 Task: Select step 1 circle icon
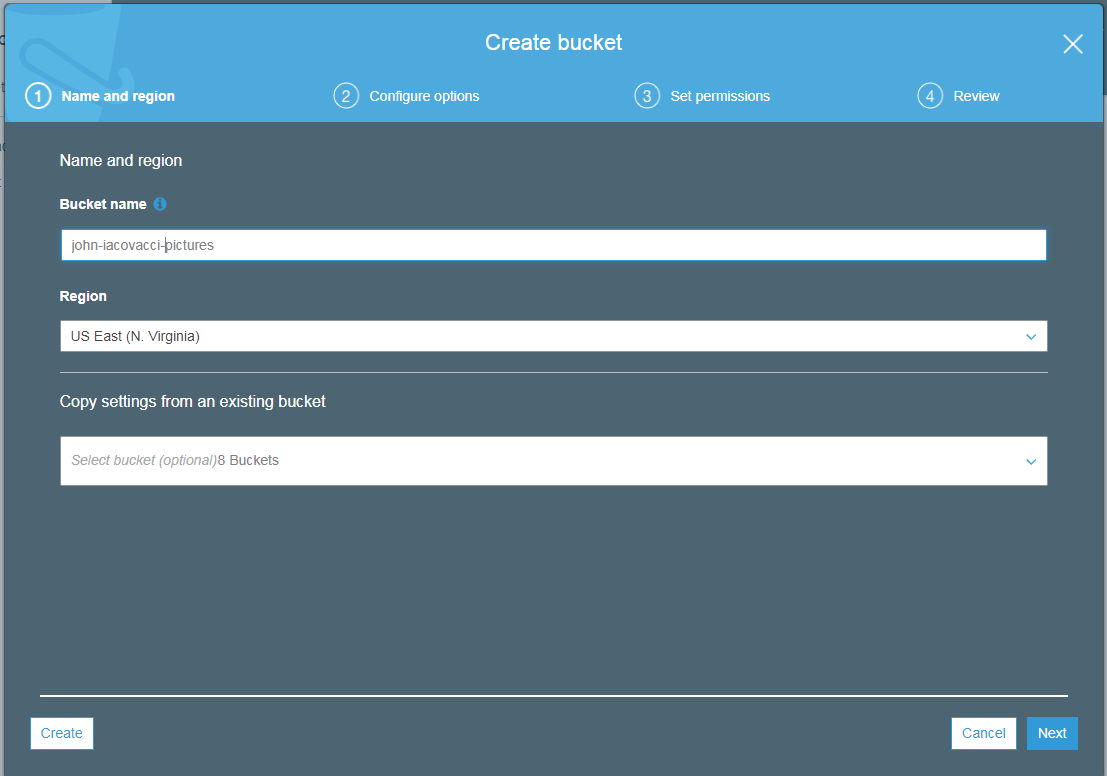point(38,96)
